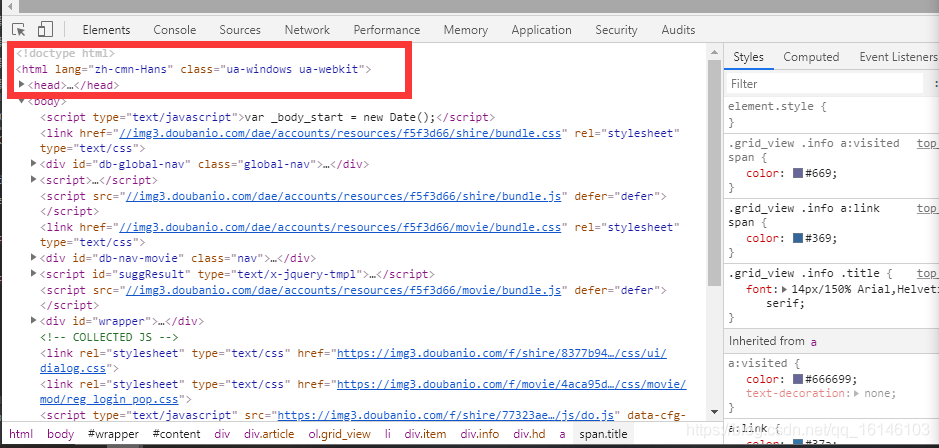Open the movie/bundle.js script src link

click(x=343, y=290)
